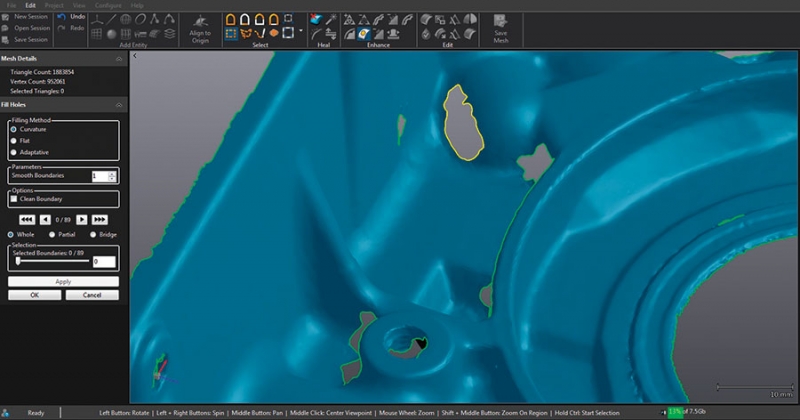Open the Project menu
This screenshot has height=420, width=800.
[x=54, y=5]
